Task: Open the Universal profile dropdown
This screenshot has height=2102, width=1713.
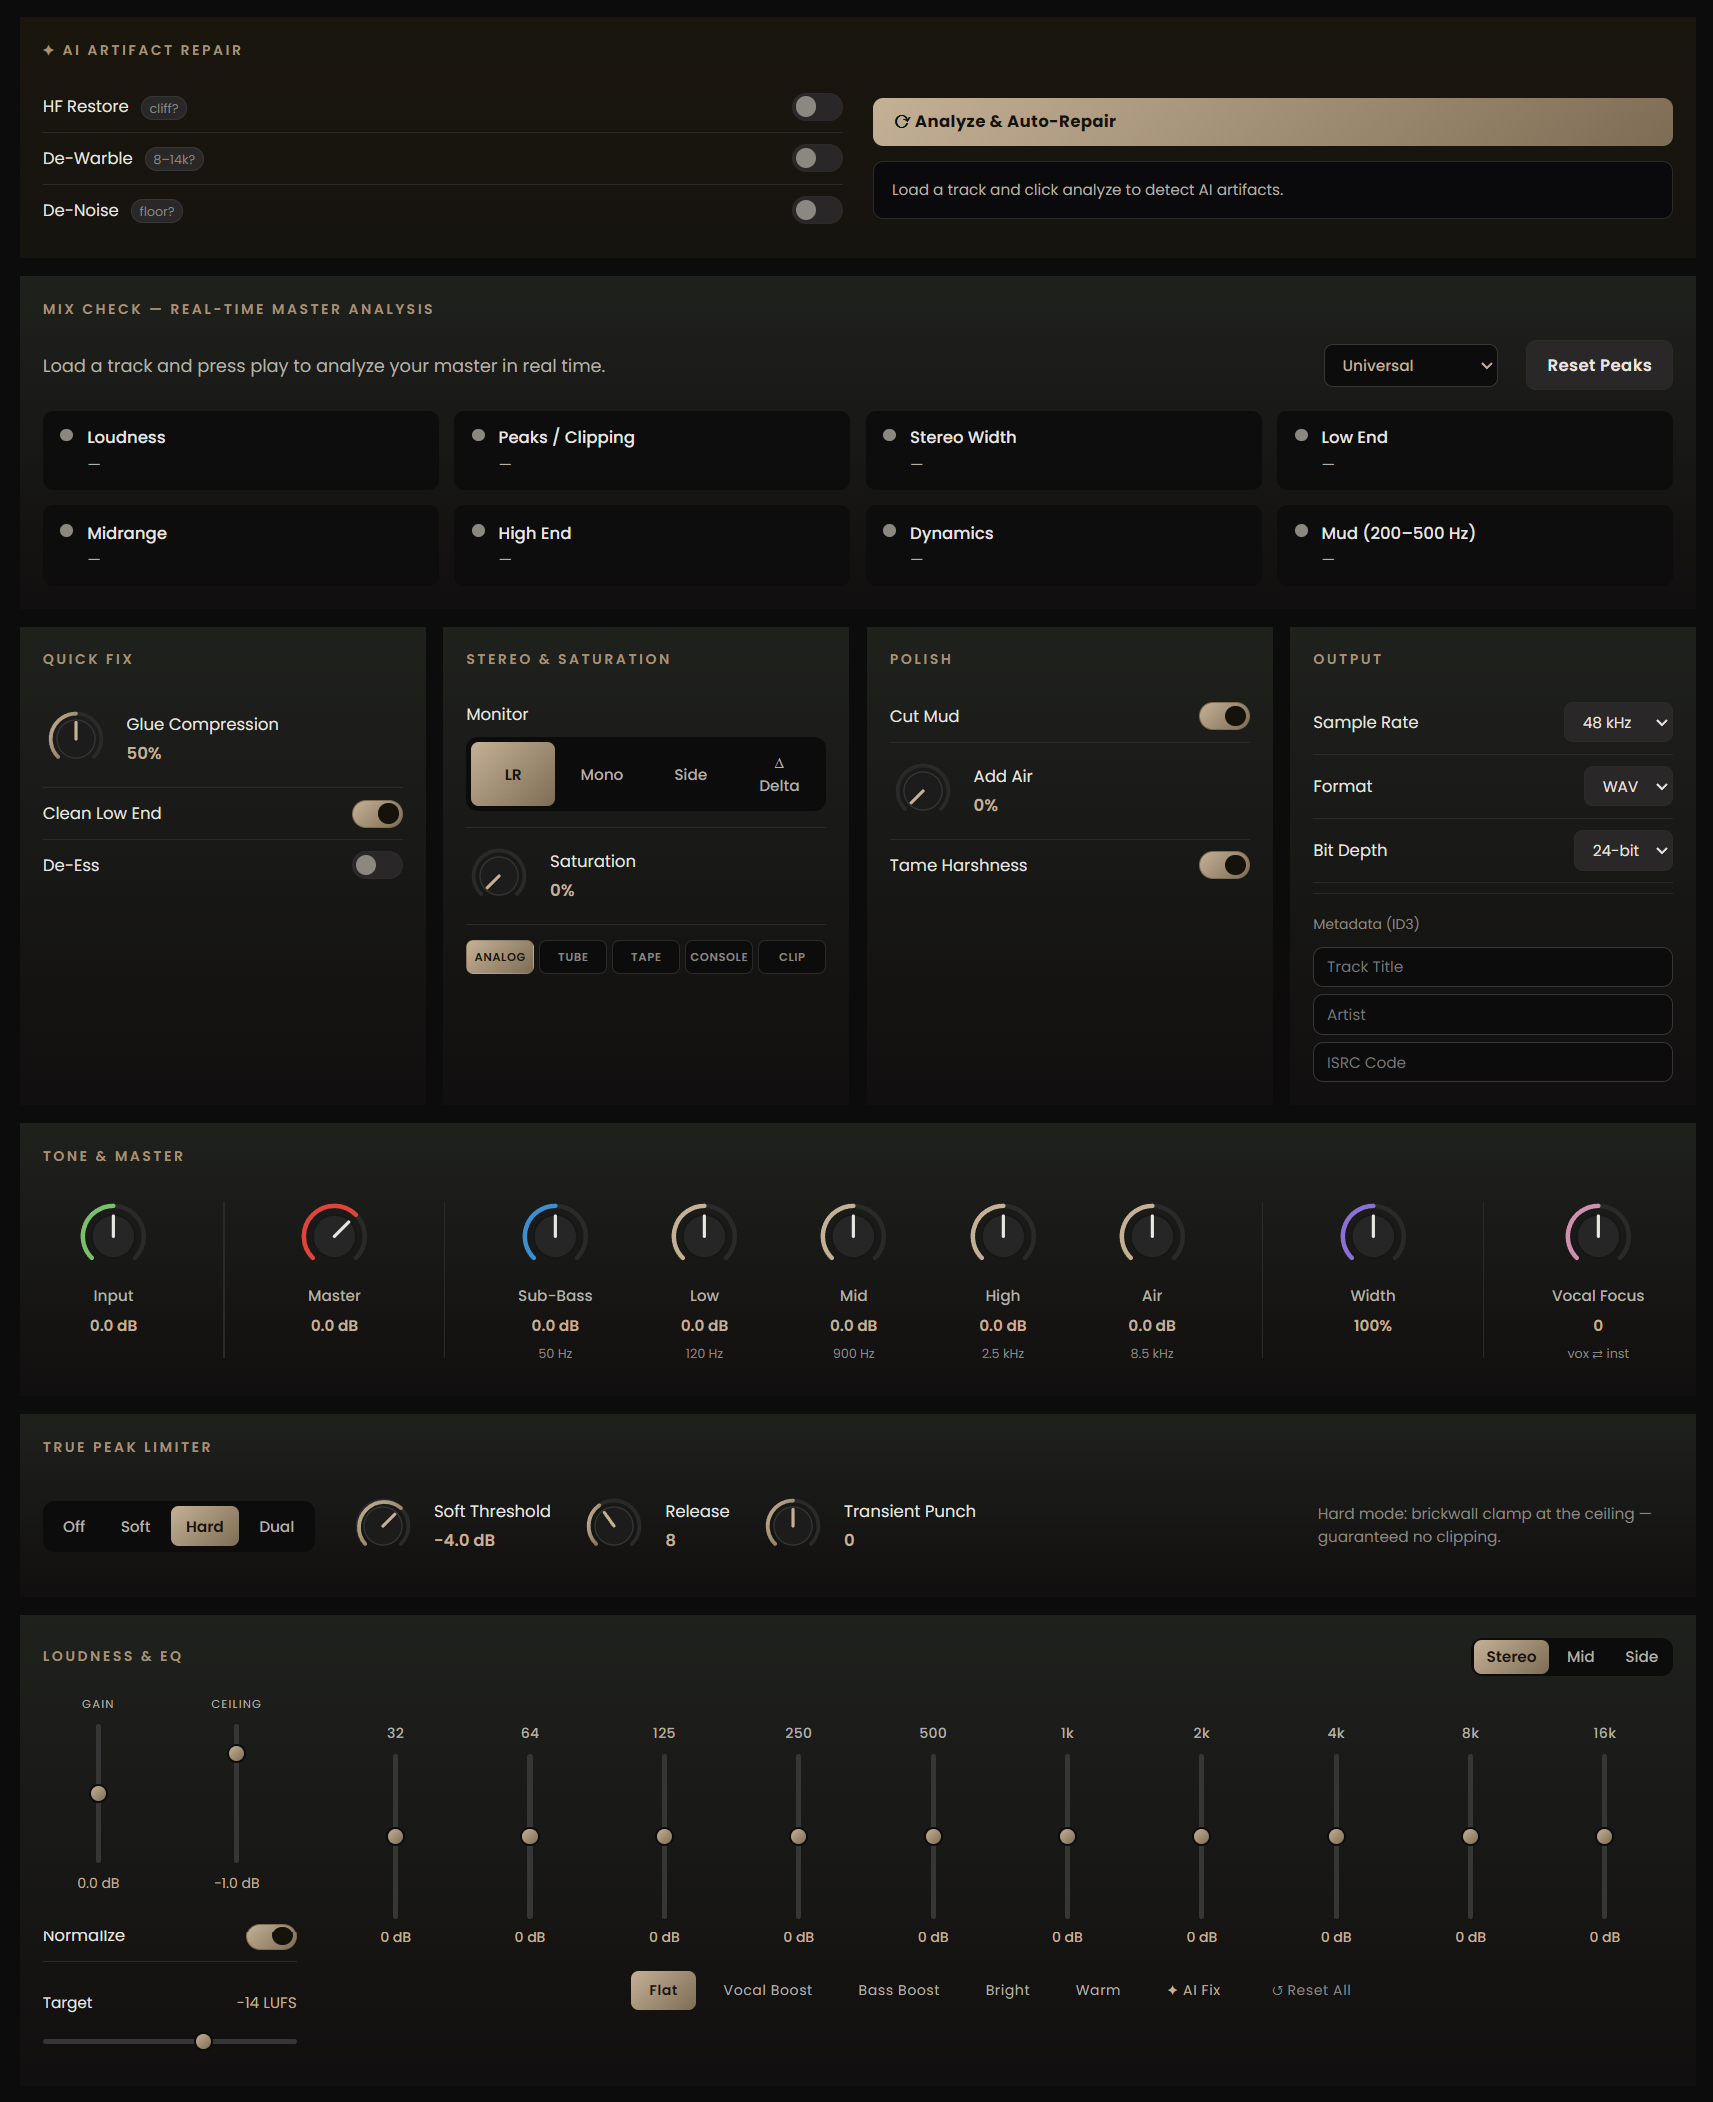Action: click(x=1410, y=366)
